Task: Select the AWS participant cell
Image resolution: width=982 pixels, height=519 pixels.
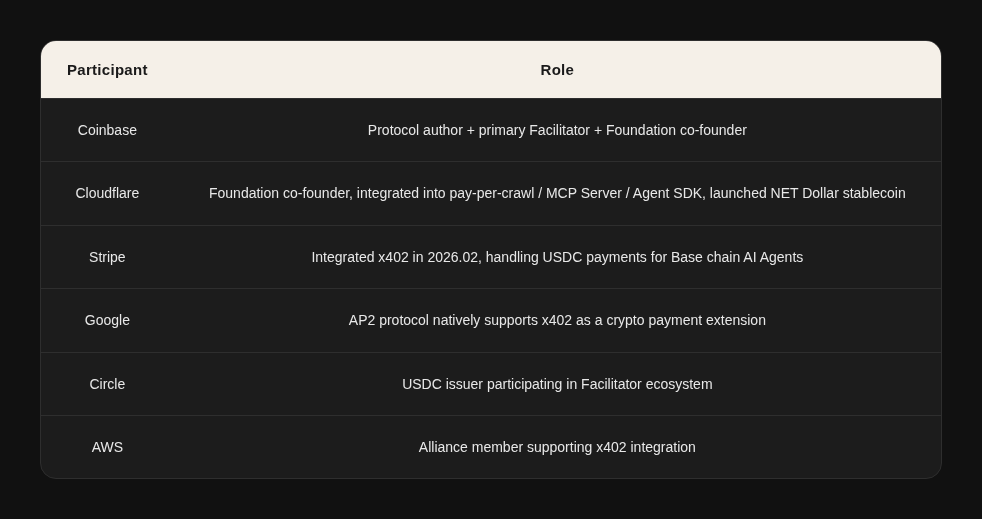Action: point(107,447)
